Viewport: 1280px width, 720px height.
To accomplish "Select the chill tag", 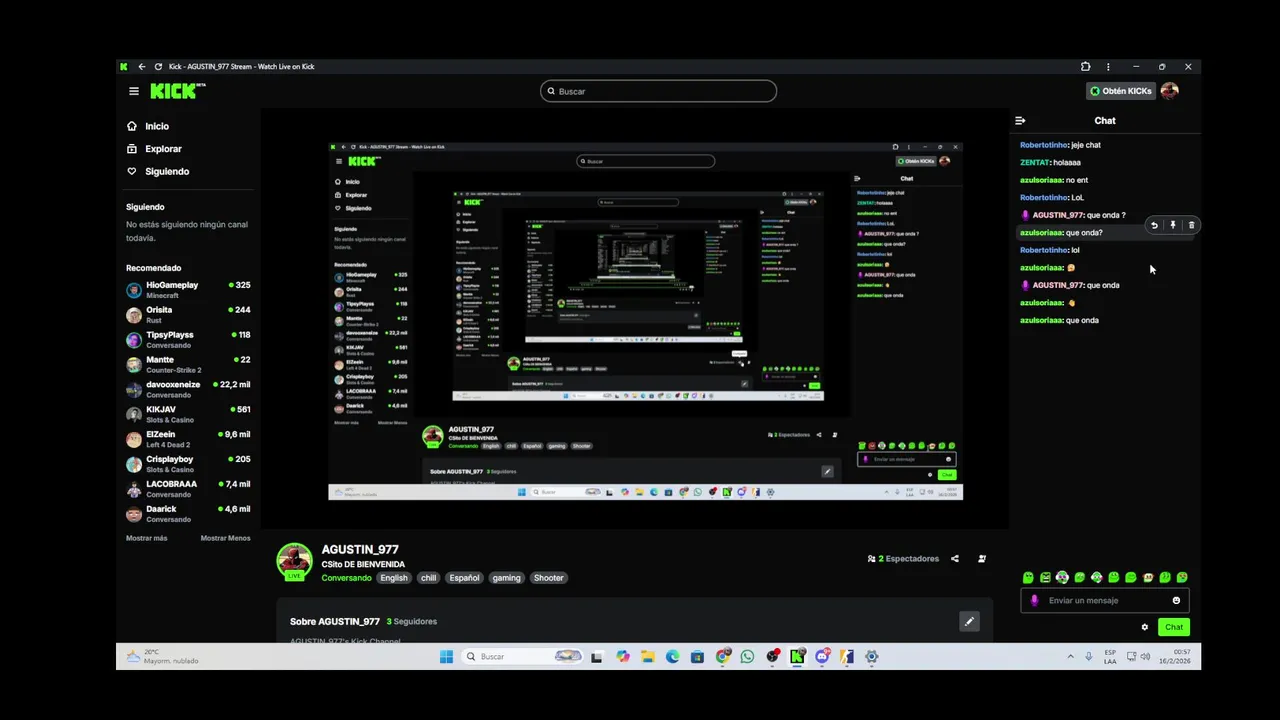I will click(428, 578).
